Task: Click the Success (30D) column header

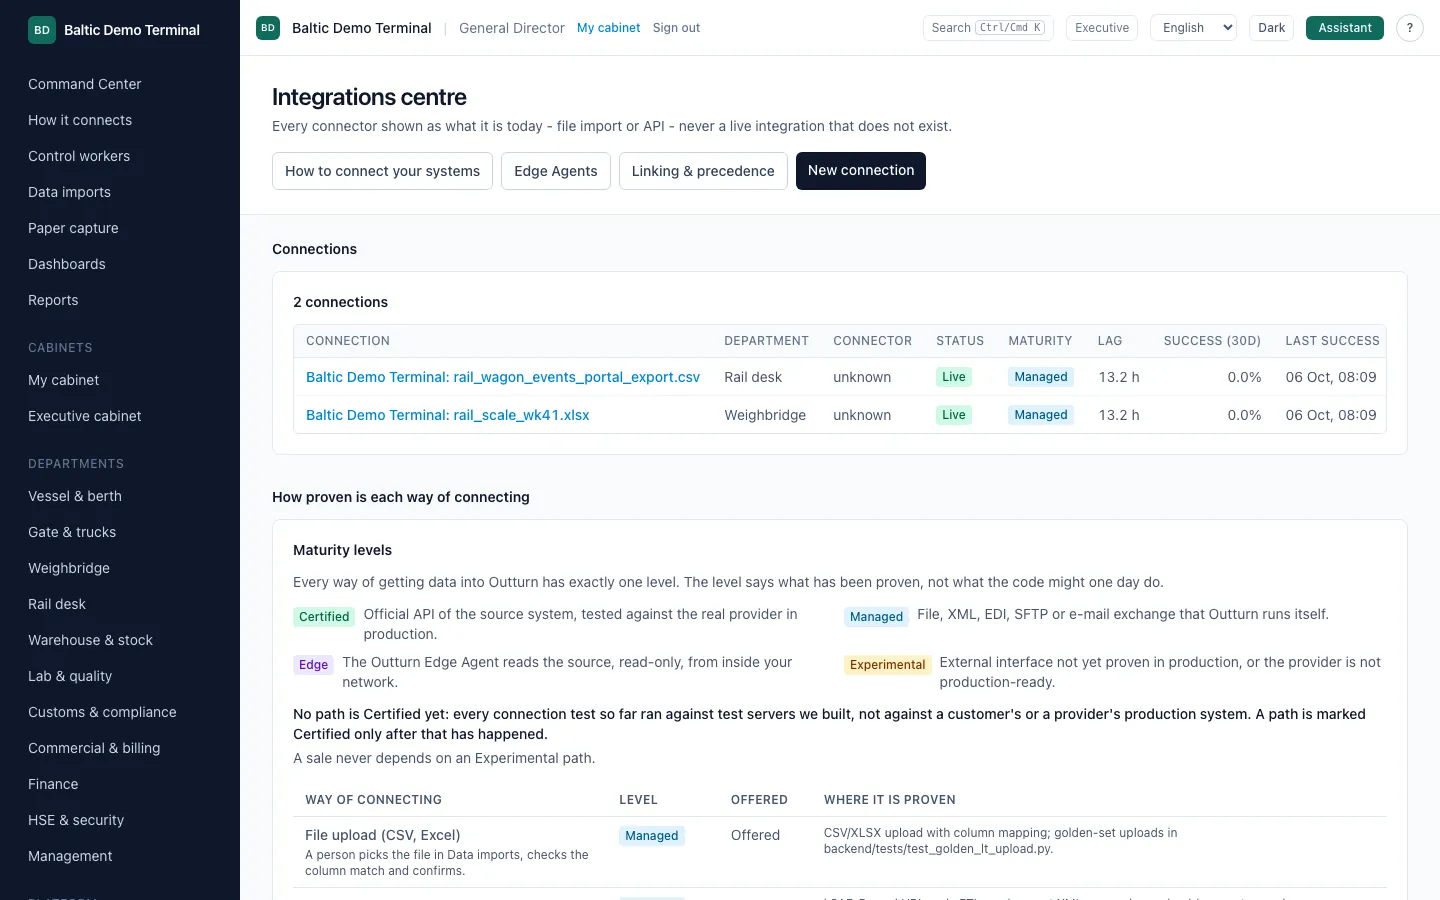Action: (1212, 341)
